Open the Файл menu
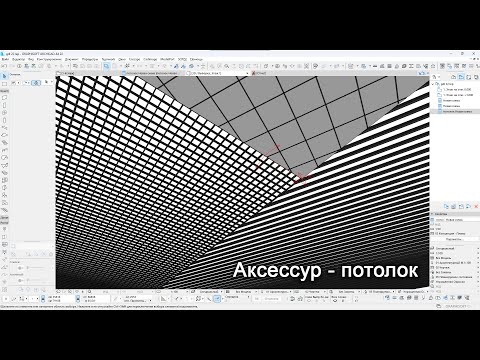Screen dimensions: 480x360 tap(5, 59)
